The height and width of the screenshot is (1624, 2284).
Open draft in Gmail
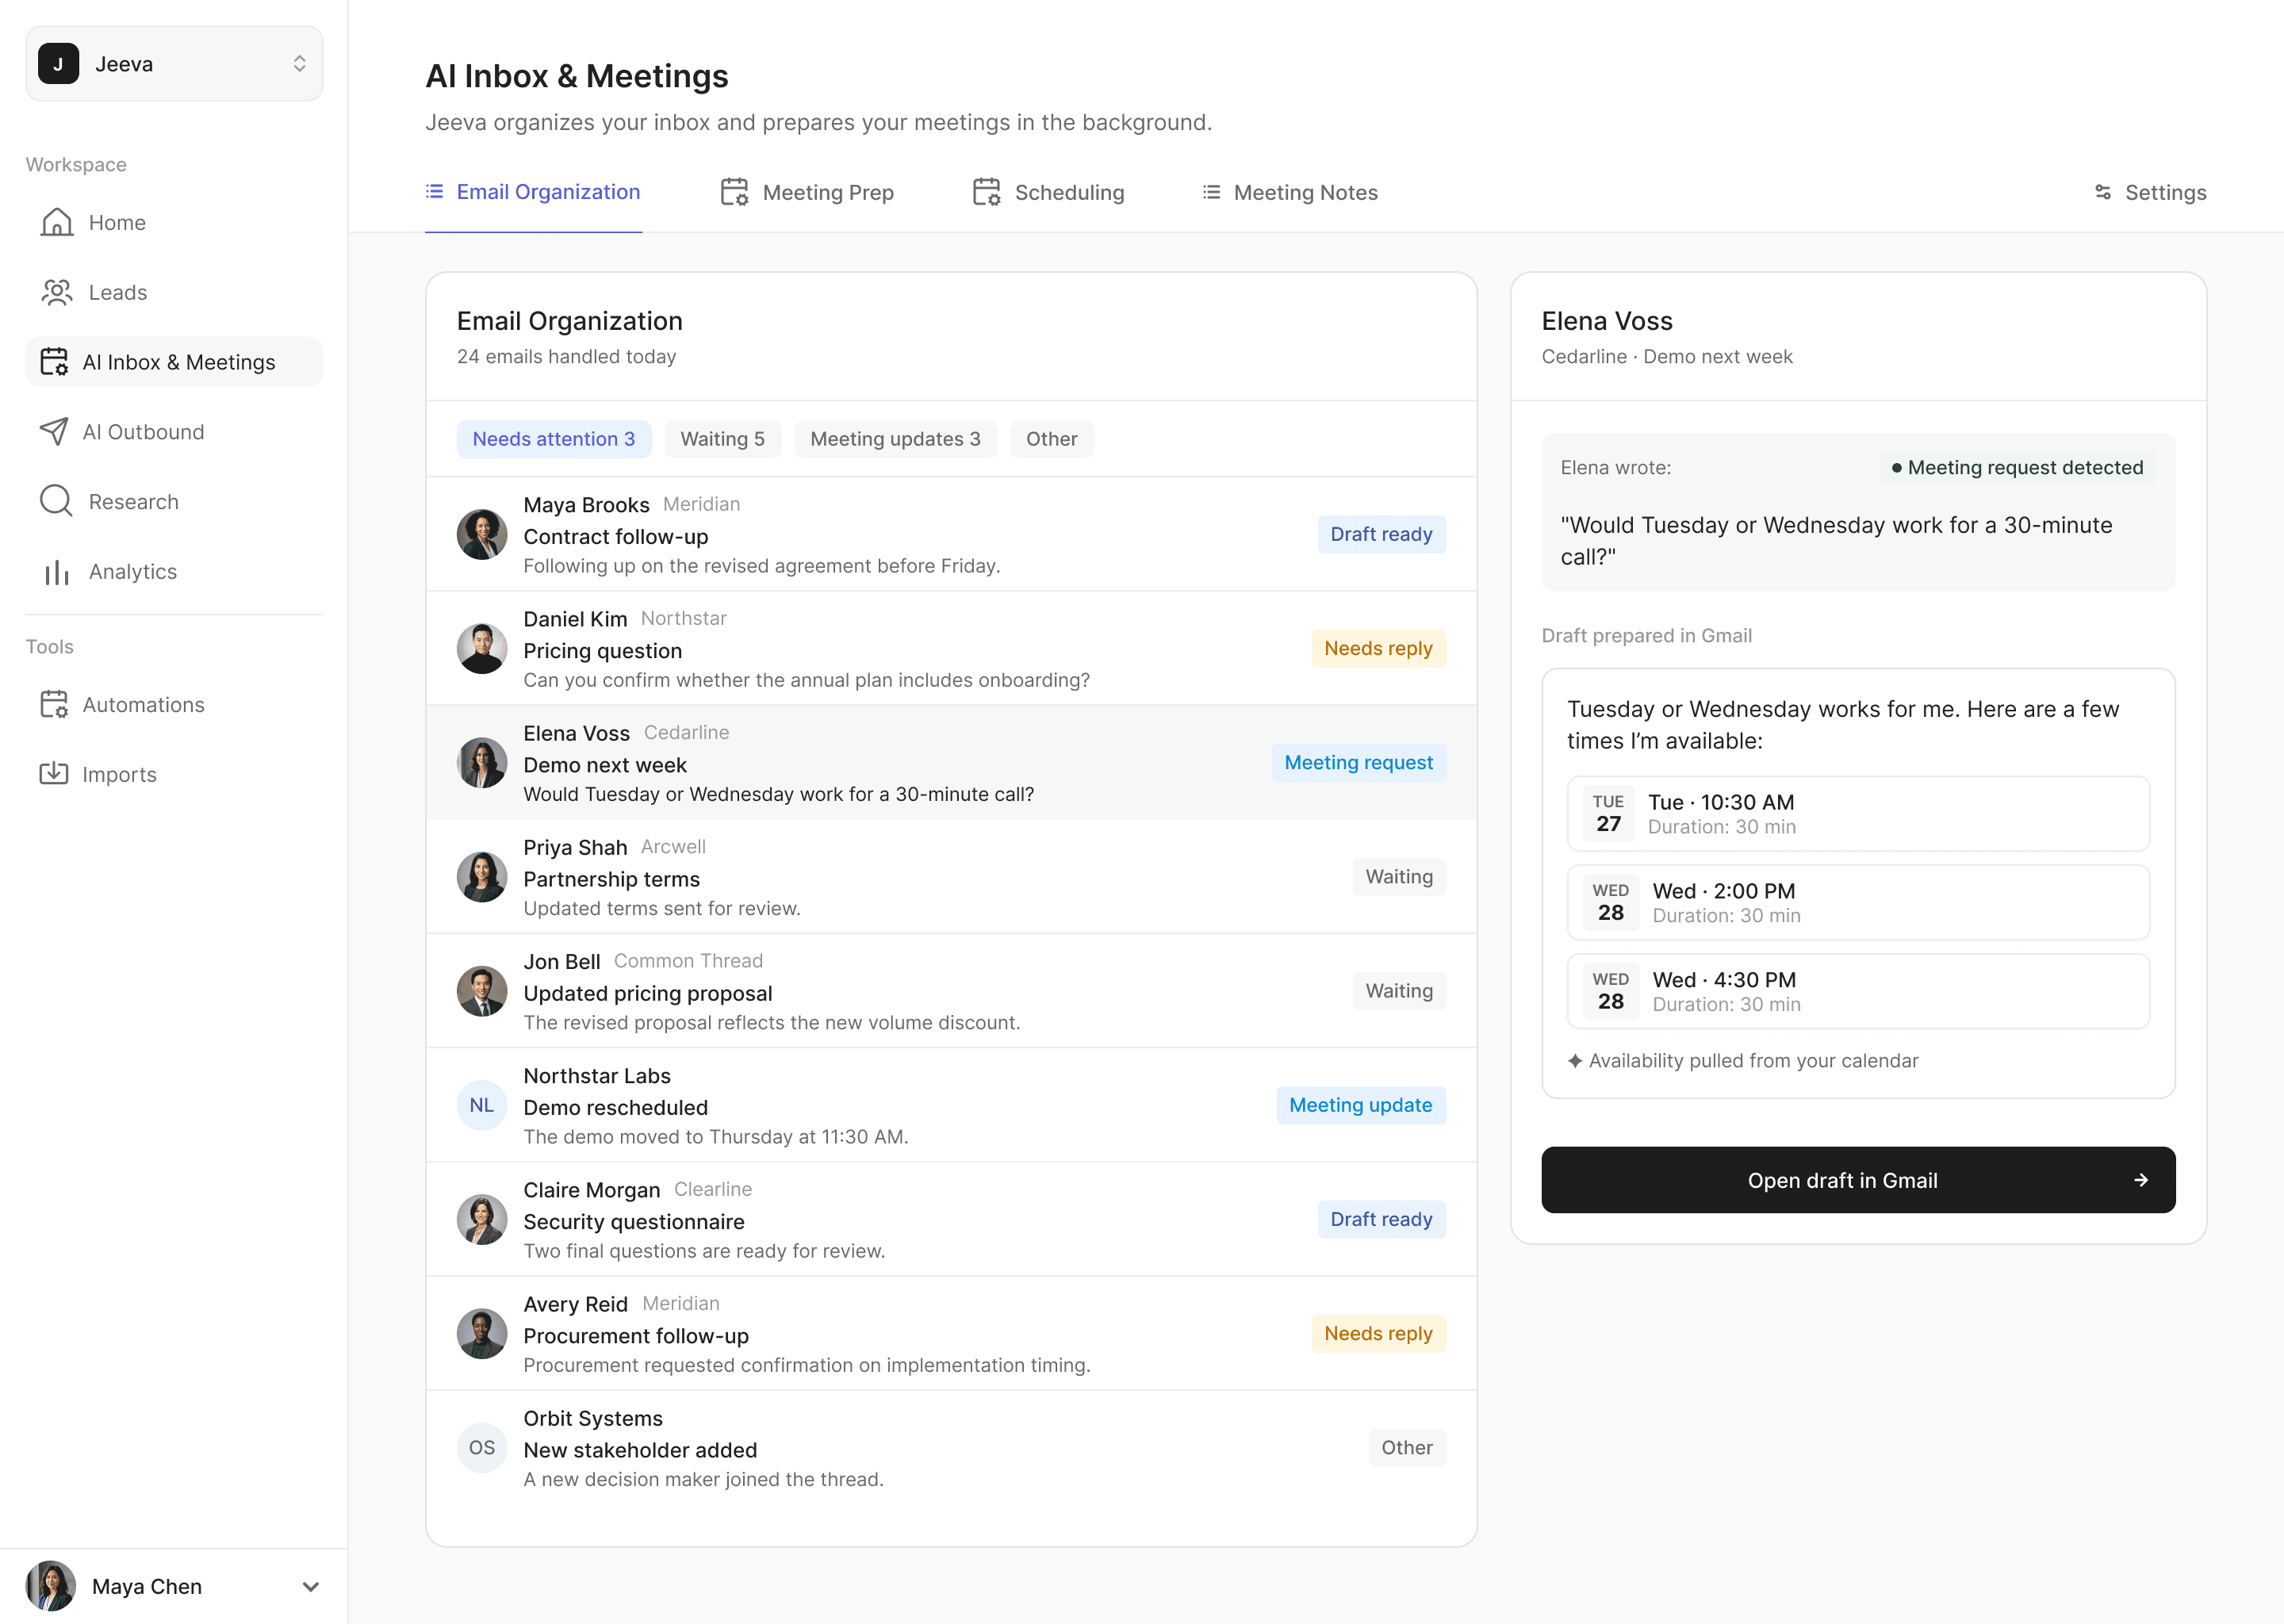[x=1858, y=1180]
